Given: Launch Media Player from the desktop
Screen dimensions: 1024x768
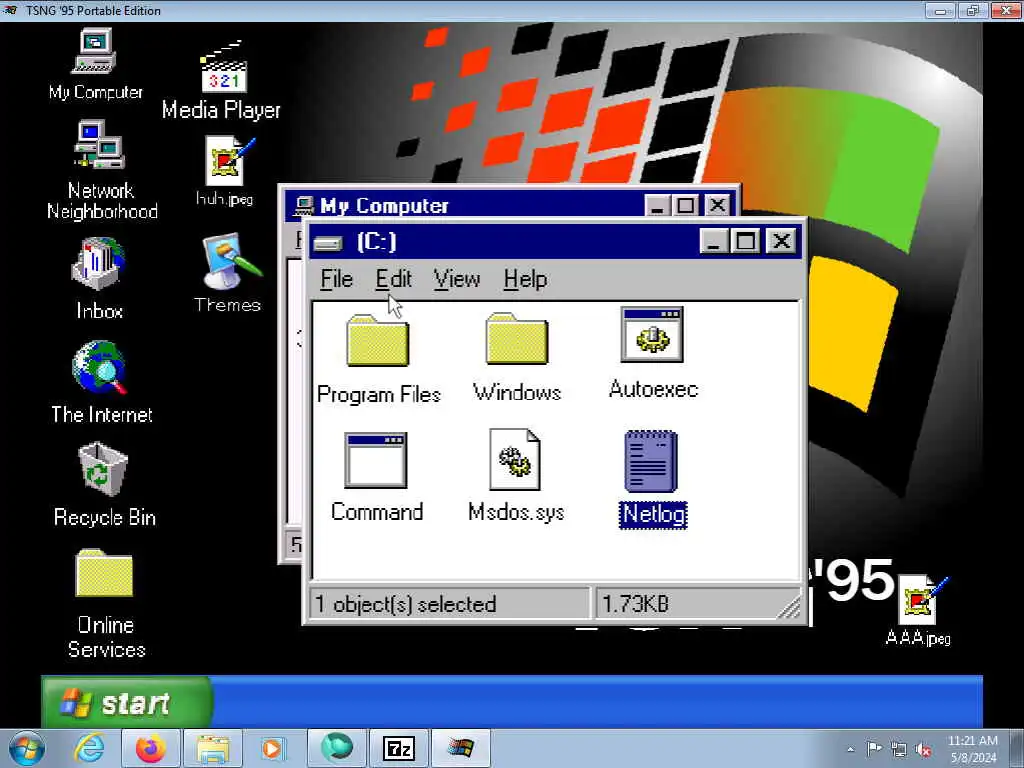Looking at the screenshot, I should pos(221,80).
